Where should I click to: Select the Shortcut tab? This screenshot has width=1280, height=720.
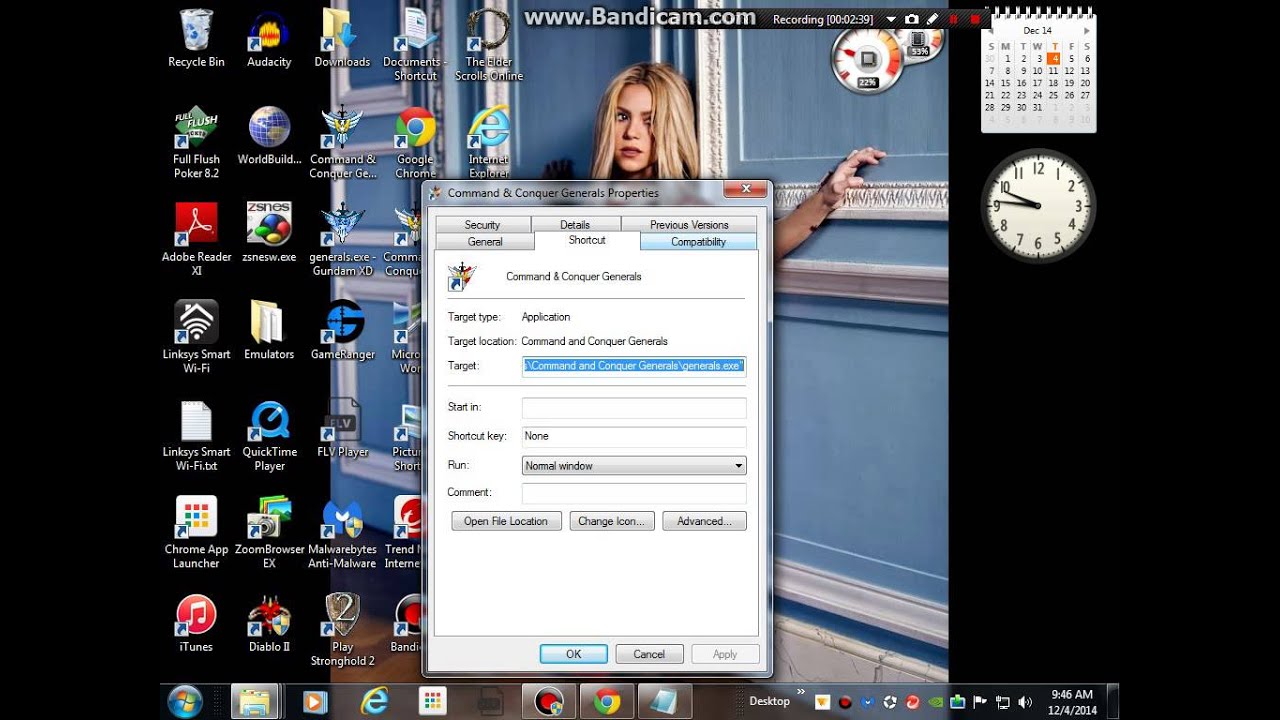[587, 240]
